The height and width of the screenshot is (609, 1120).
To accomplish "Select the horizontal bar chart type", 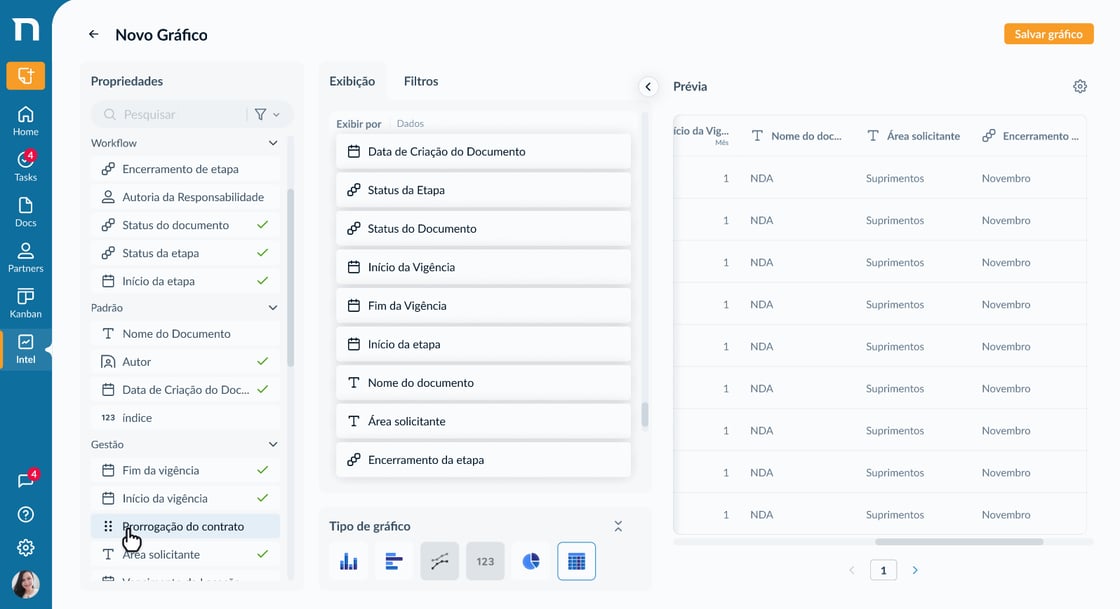I will click(394, 561).
